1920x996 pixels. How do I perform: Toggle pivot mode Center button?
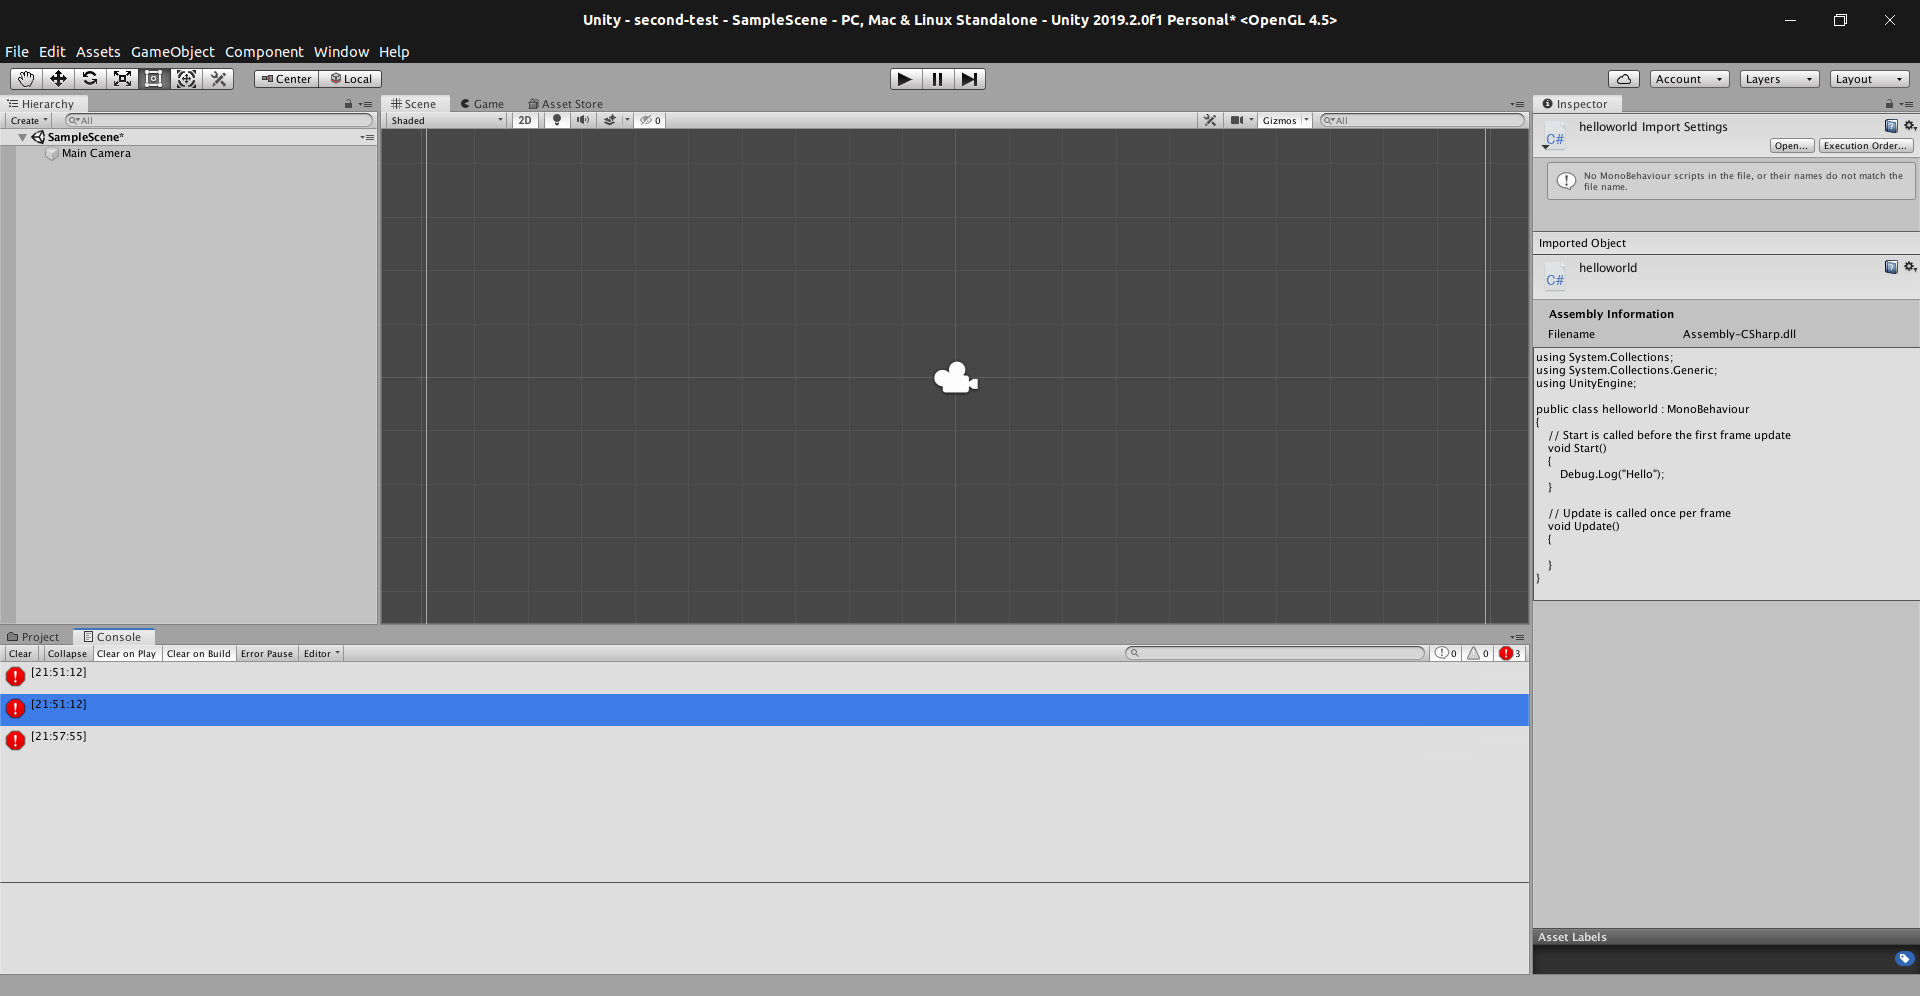[287, 79]
